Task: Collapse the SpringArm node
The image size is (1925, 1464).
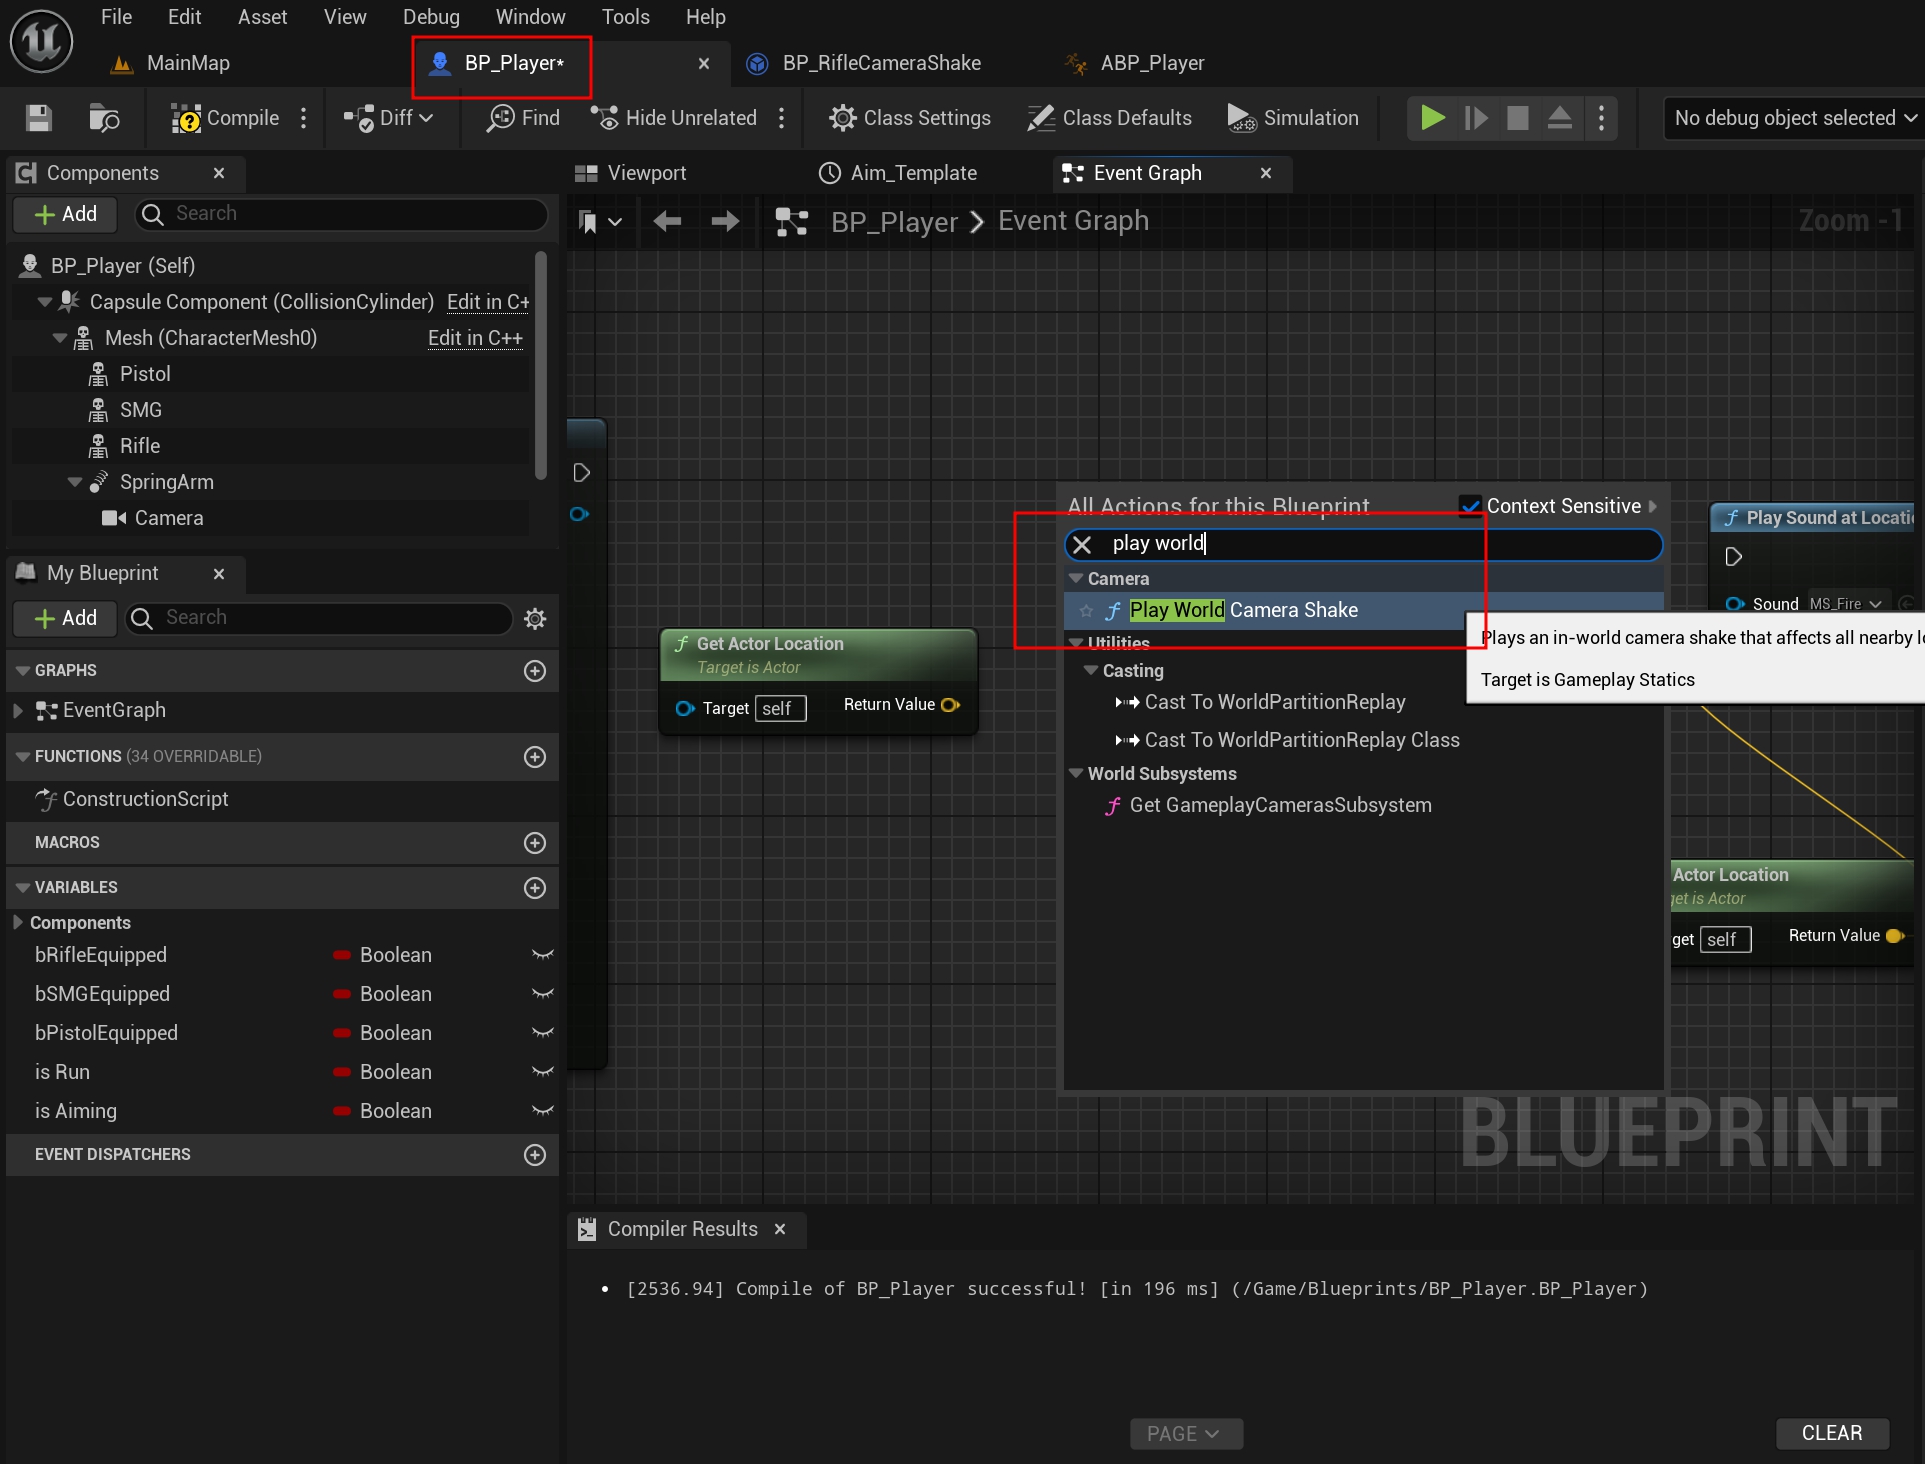Action: 74,481
